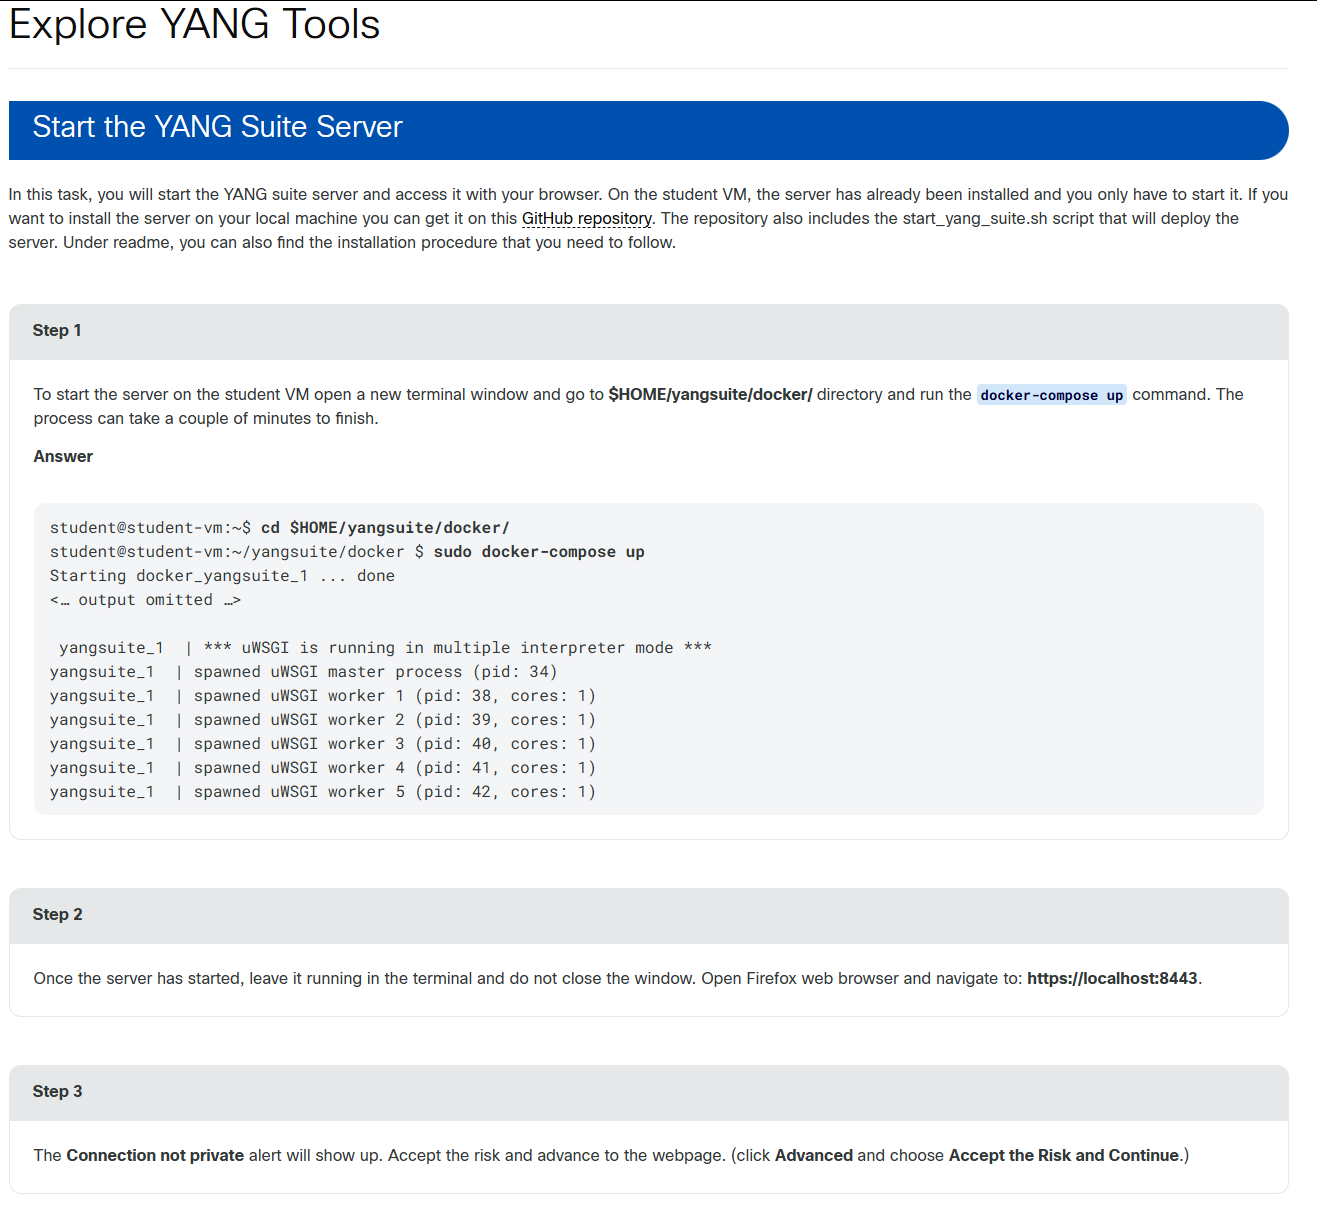Viewport: 1317px width, 1205px height.
Task: Click the 'uWSGI worker 5 (pid: 42' line
Action: (323, 792)
